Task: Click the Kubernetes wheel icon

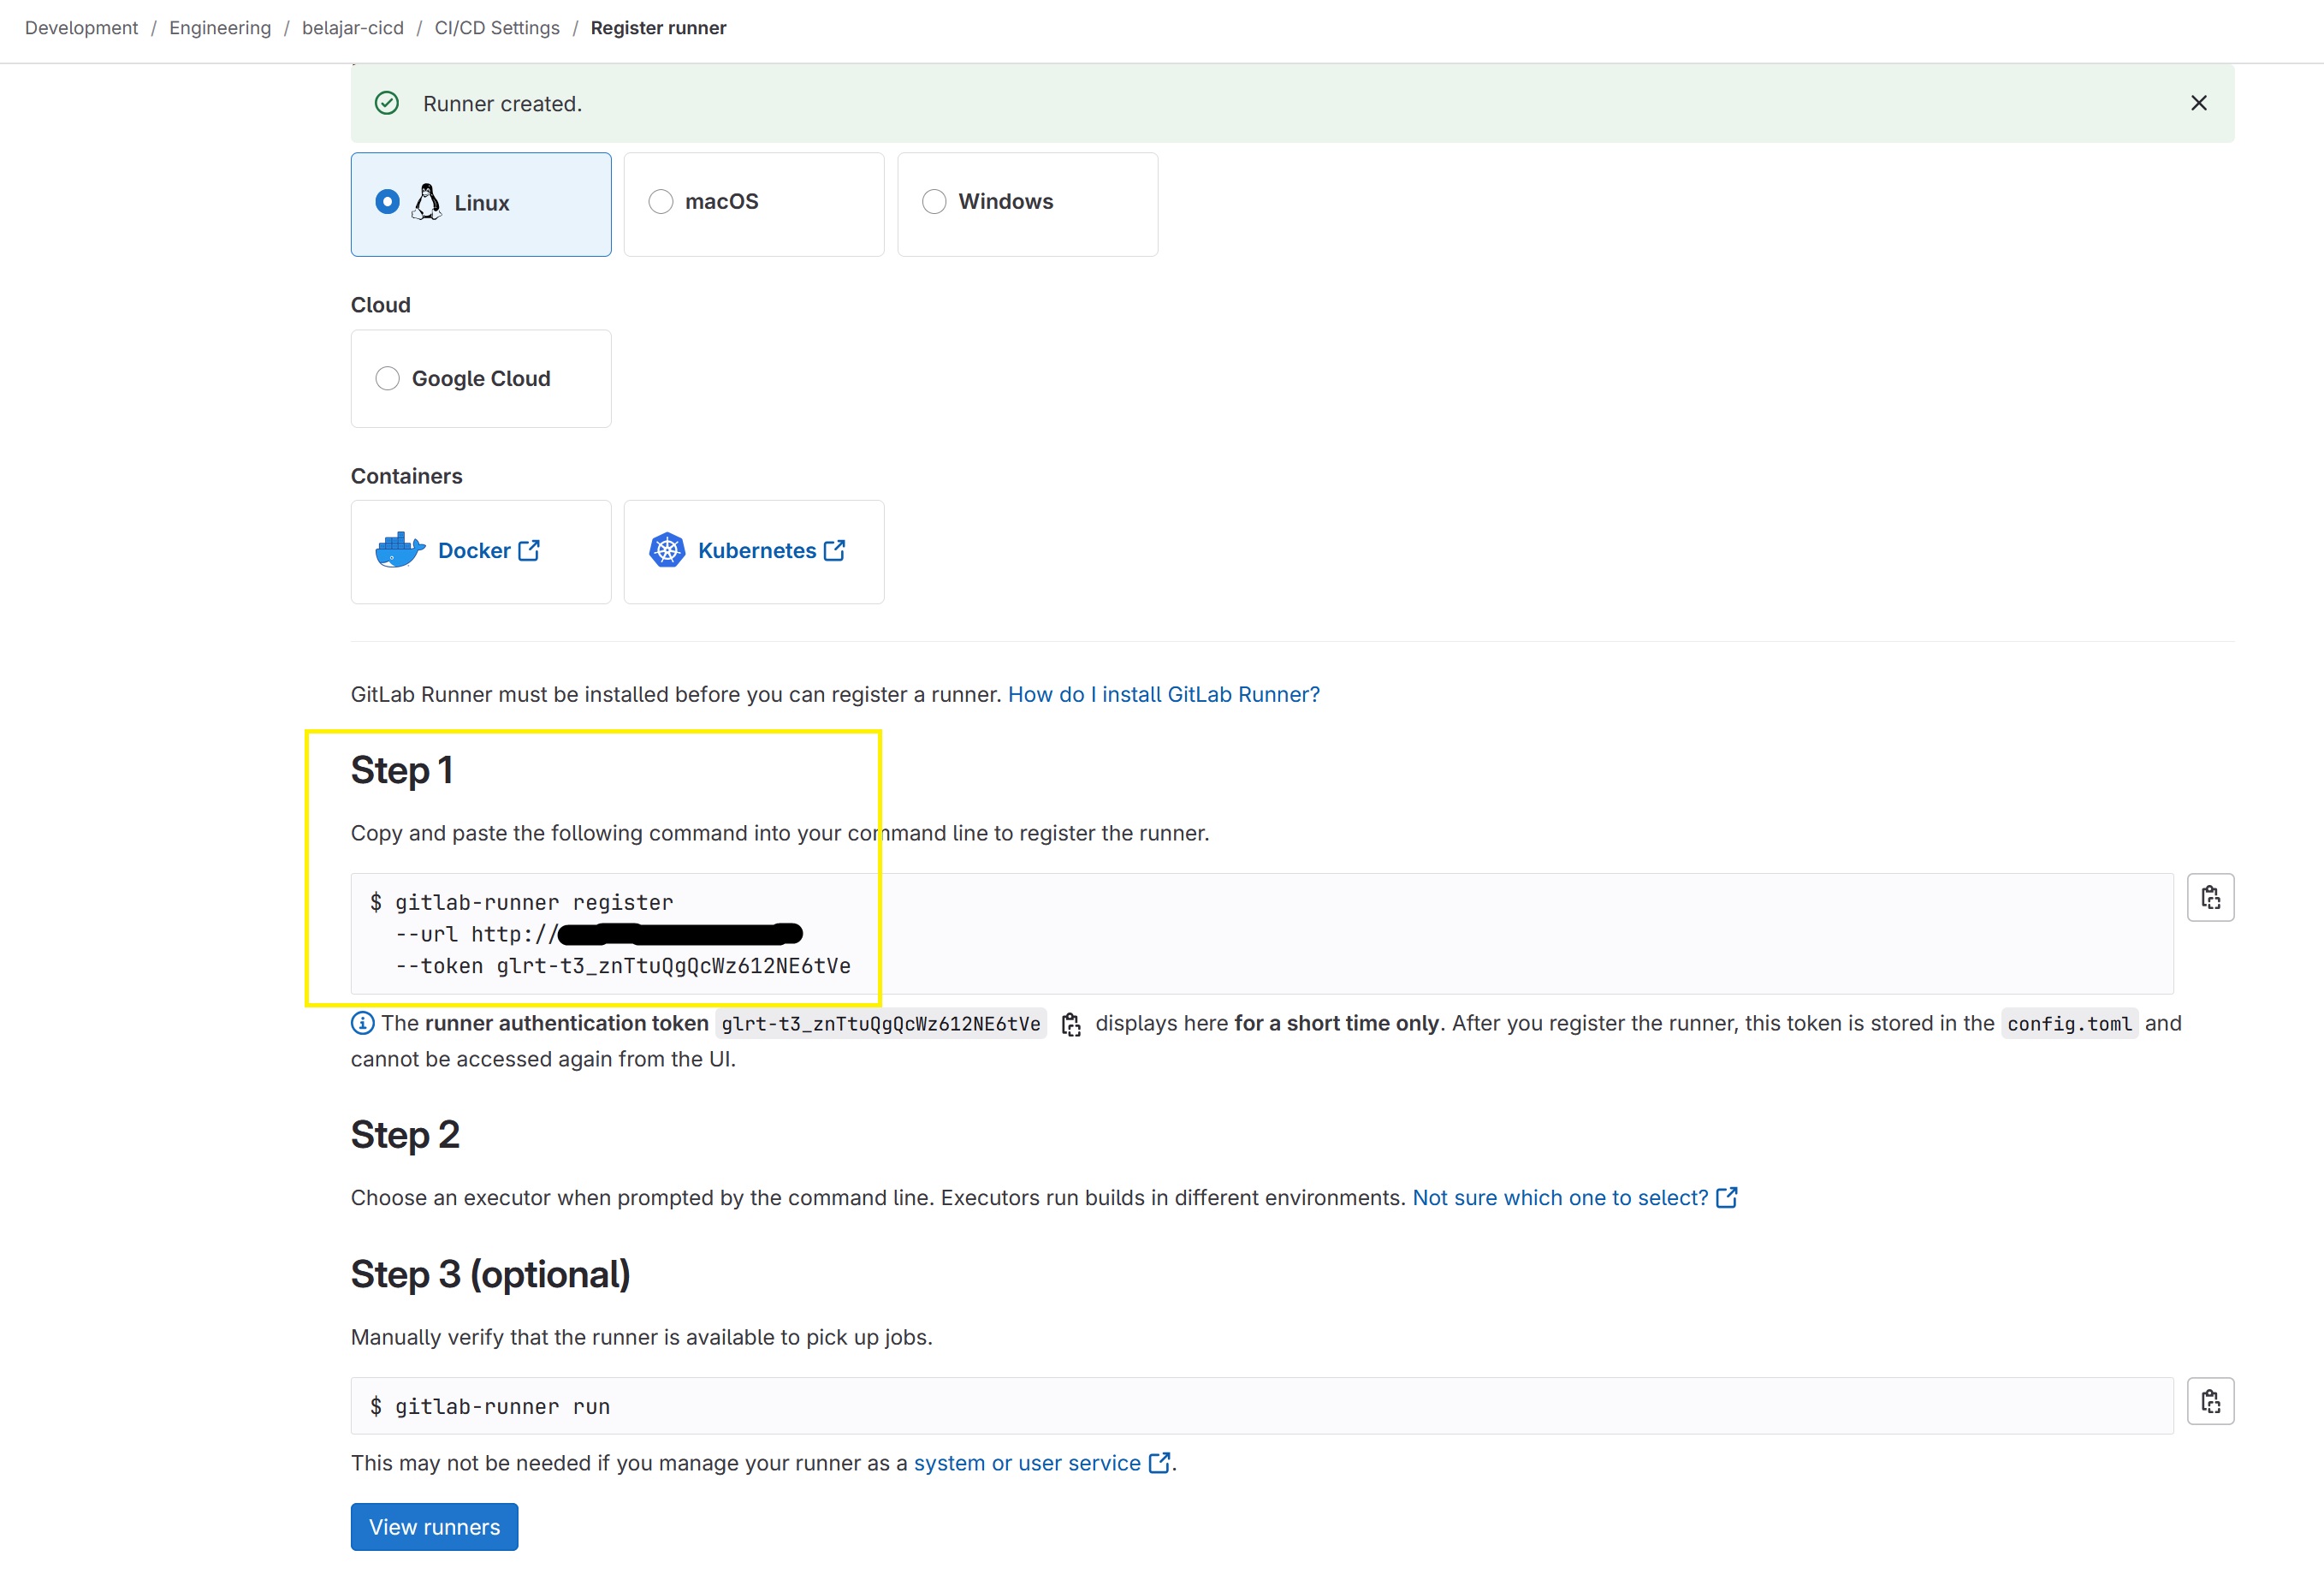Action: coord(667,550)
